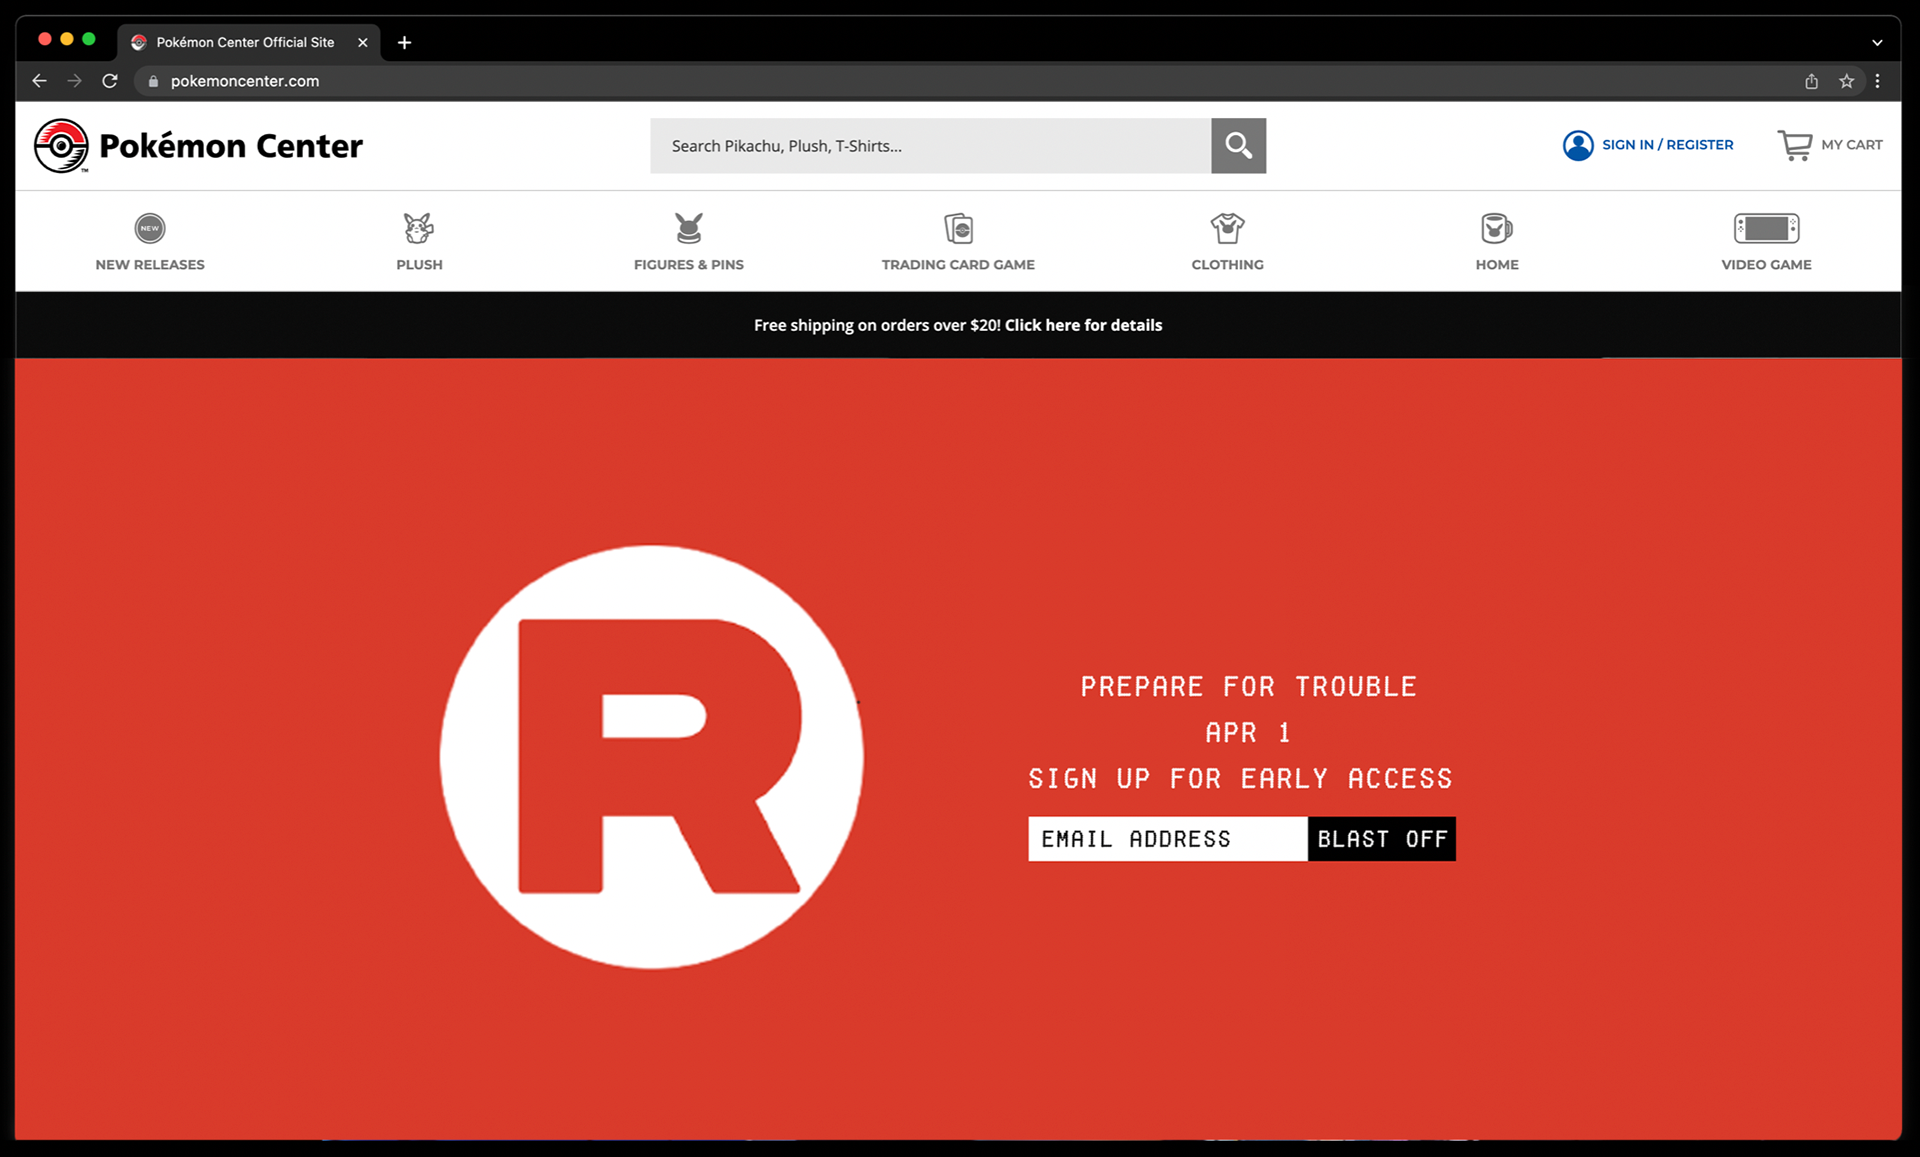Click the Trading Card Game cards icon

(x=958, y=228)
